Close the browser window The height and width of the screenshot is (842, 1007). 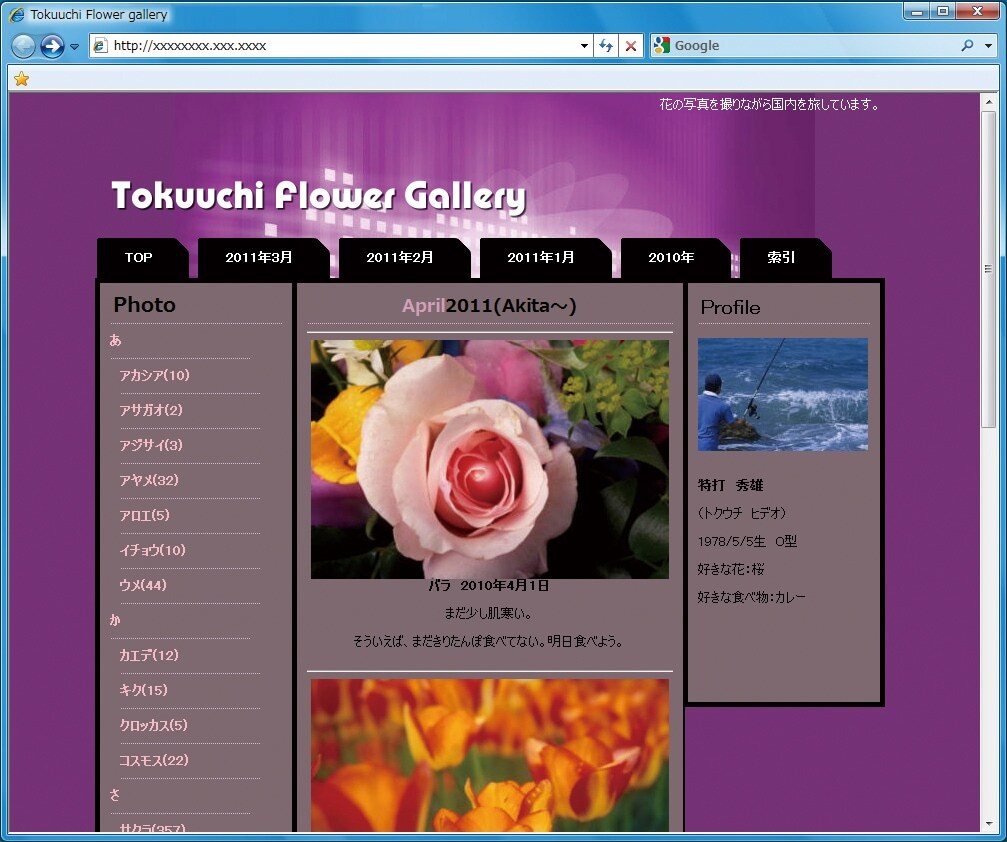coord(977,12)
